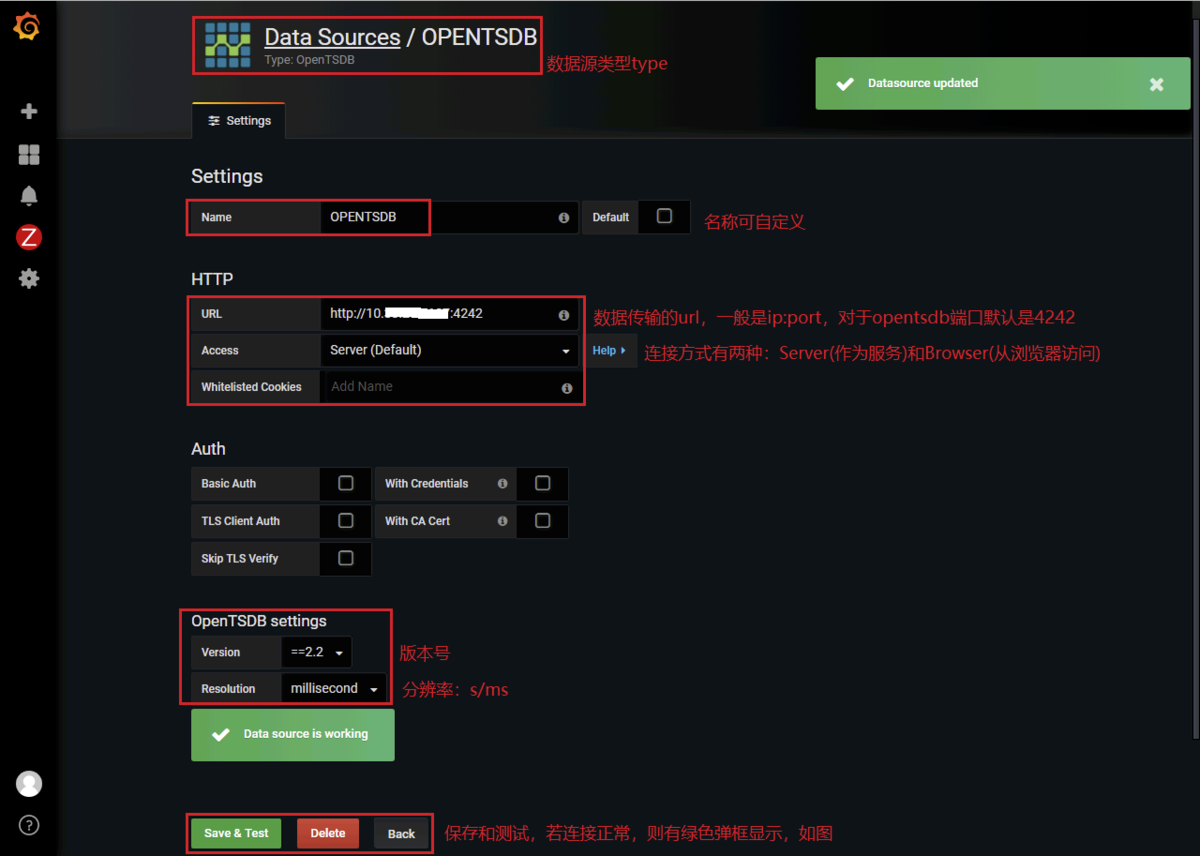Open the Create (plus) menu in sidebar
This screenshot has height=856, width=1200.
coord(28,111)
